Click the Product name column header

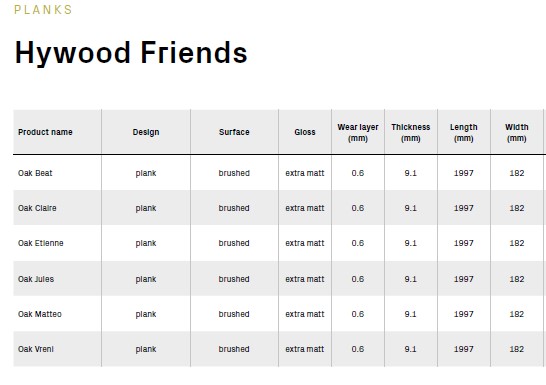(x=45, y=132)
